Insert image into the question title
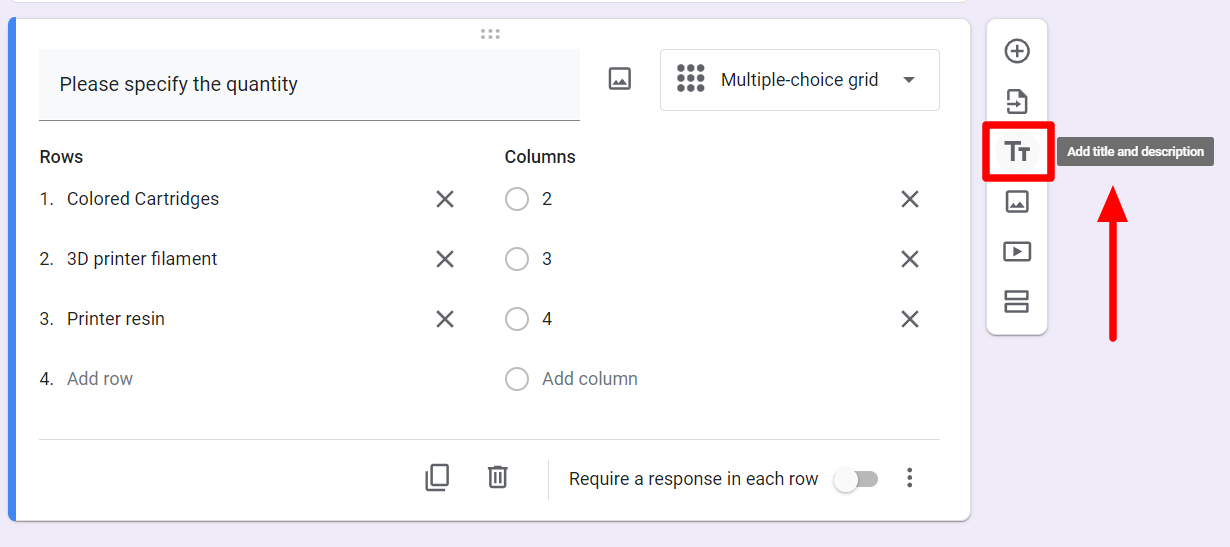This screenshot has width=1230, height=547. (x=620, y=79)
